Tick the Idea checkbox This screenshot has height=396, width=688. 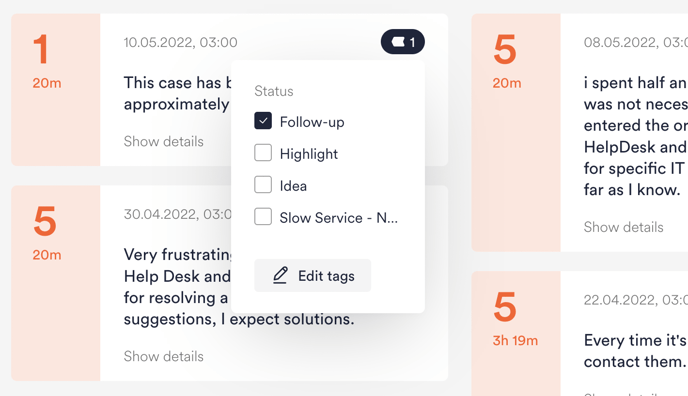point(263,185)
